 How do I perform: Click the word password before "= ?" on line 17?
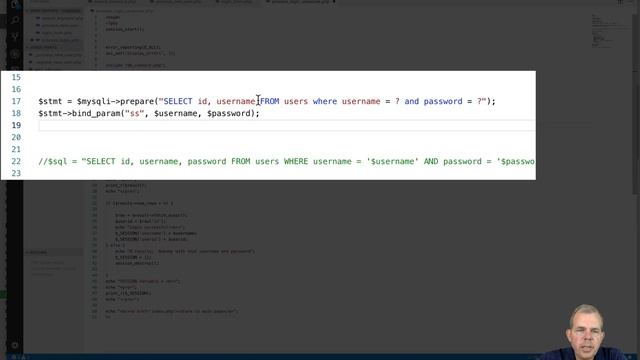[x=443, y=101]
